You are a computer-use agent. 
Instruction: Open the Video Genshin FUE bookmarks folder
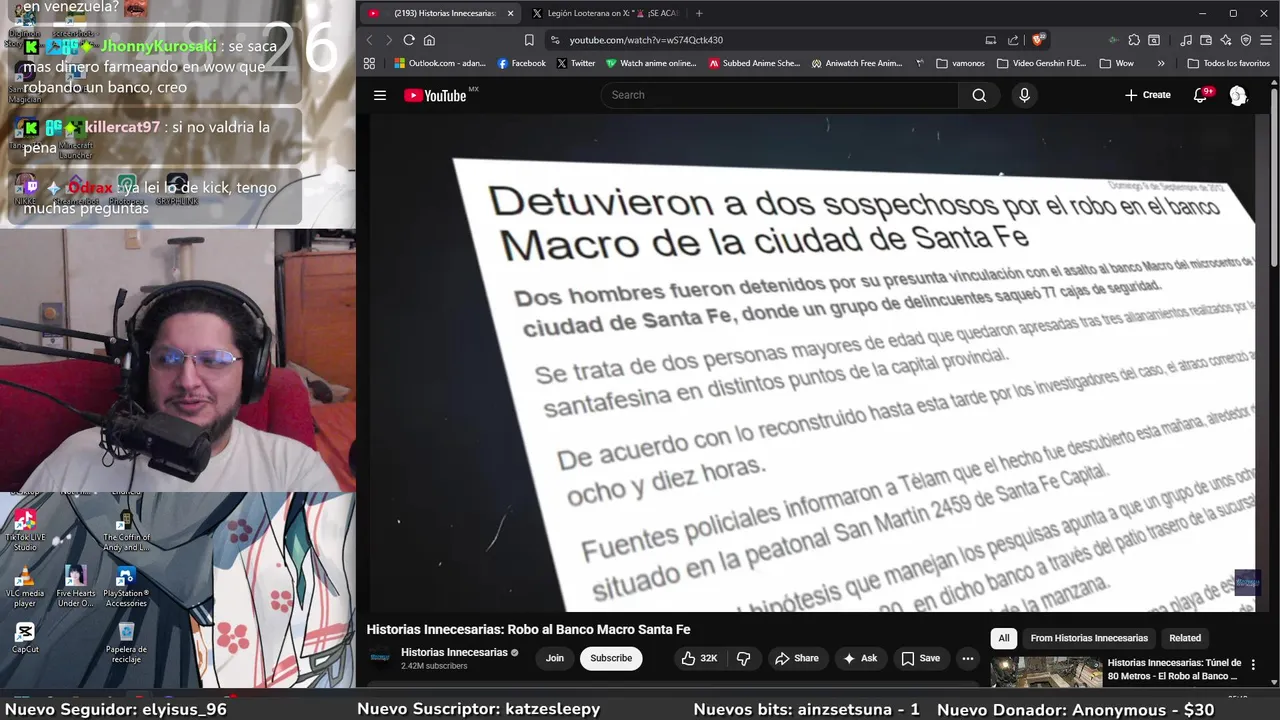coord(1042,63)
